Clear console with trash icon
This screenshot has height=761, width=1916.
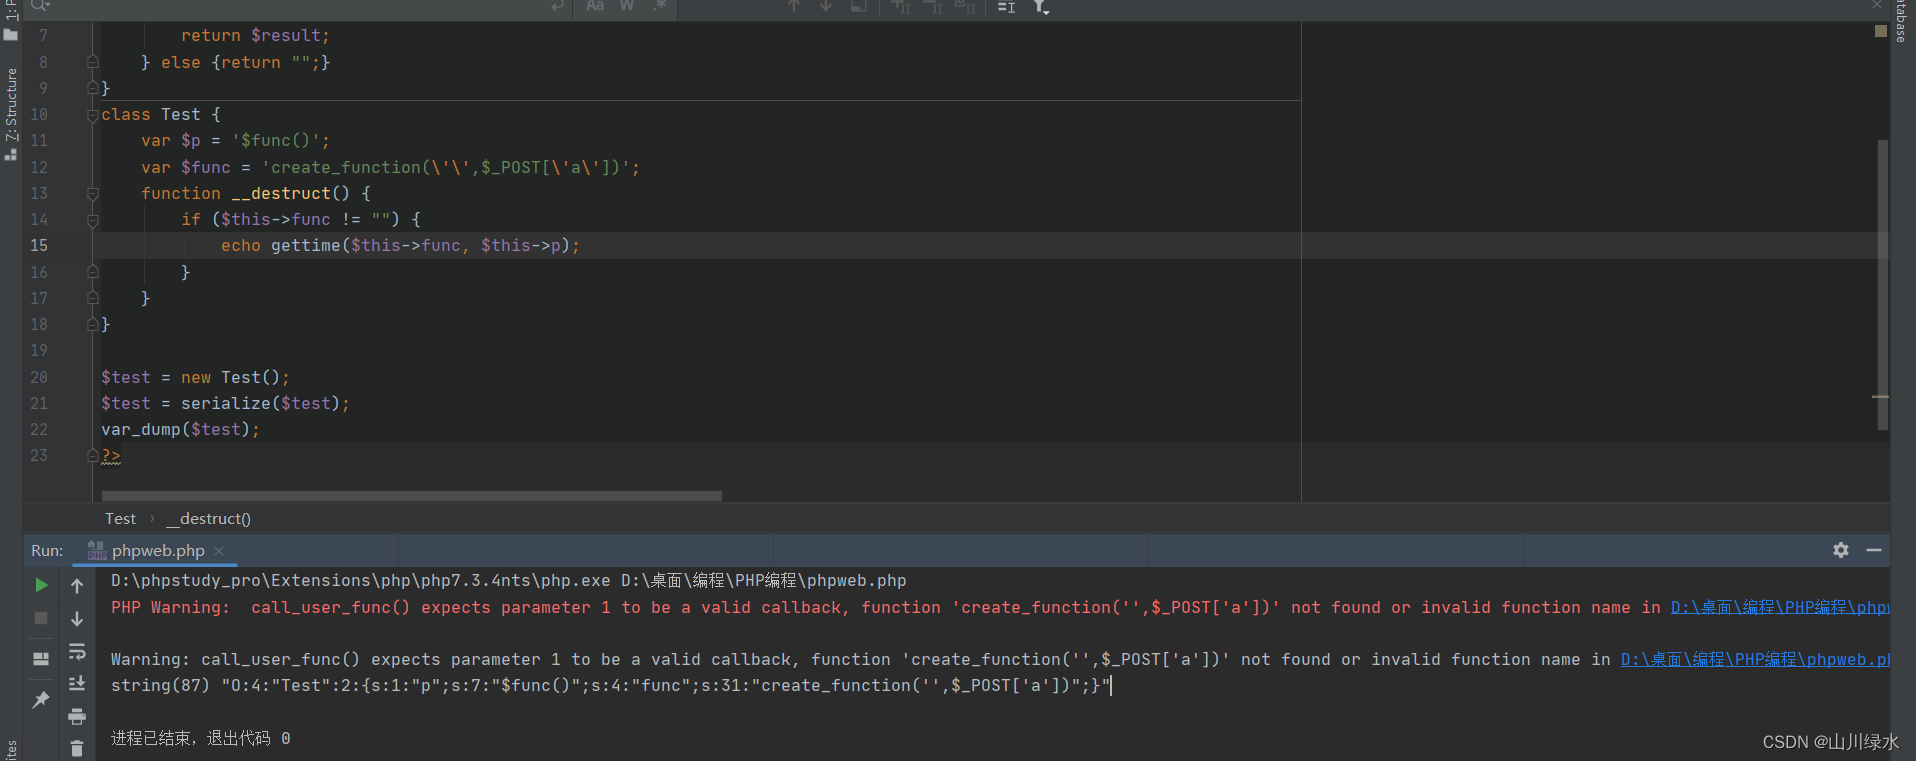coord(77,748)
